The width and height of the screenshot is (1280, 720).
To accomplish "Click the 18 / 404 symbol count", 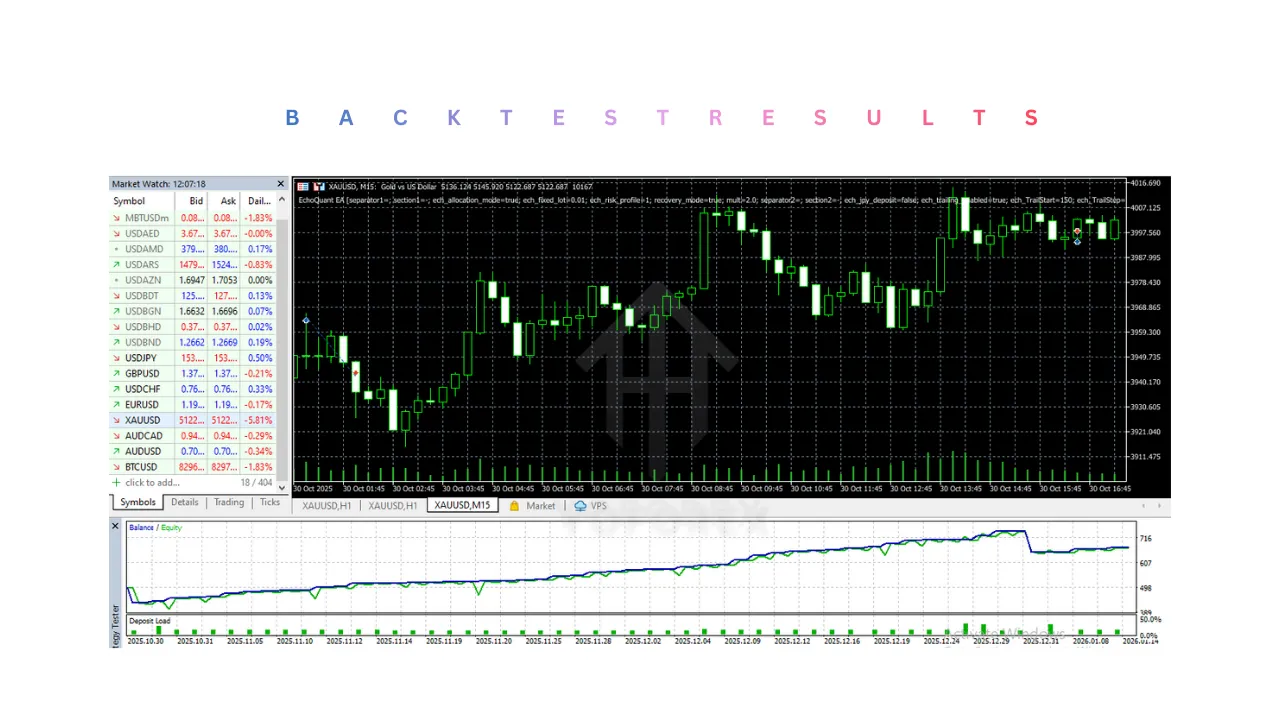I will click(x=258, y=482).
